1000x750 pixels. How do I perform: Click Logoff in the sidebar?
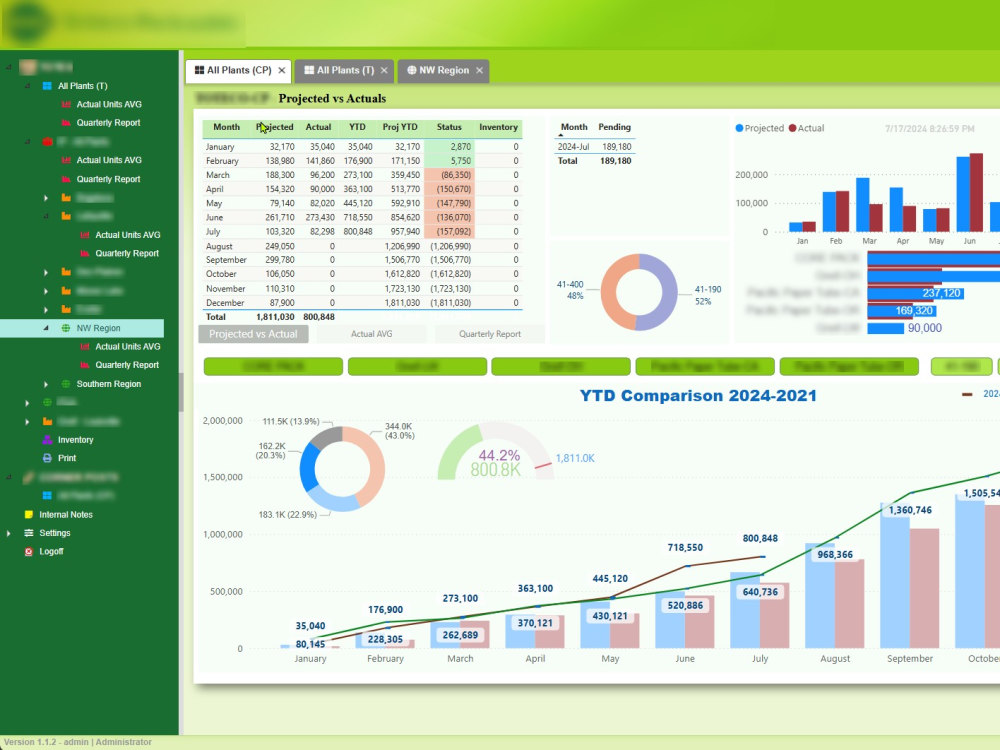coord(51,551)
